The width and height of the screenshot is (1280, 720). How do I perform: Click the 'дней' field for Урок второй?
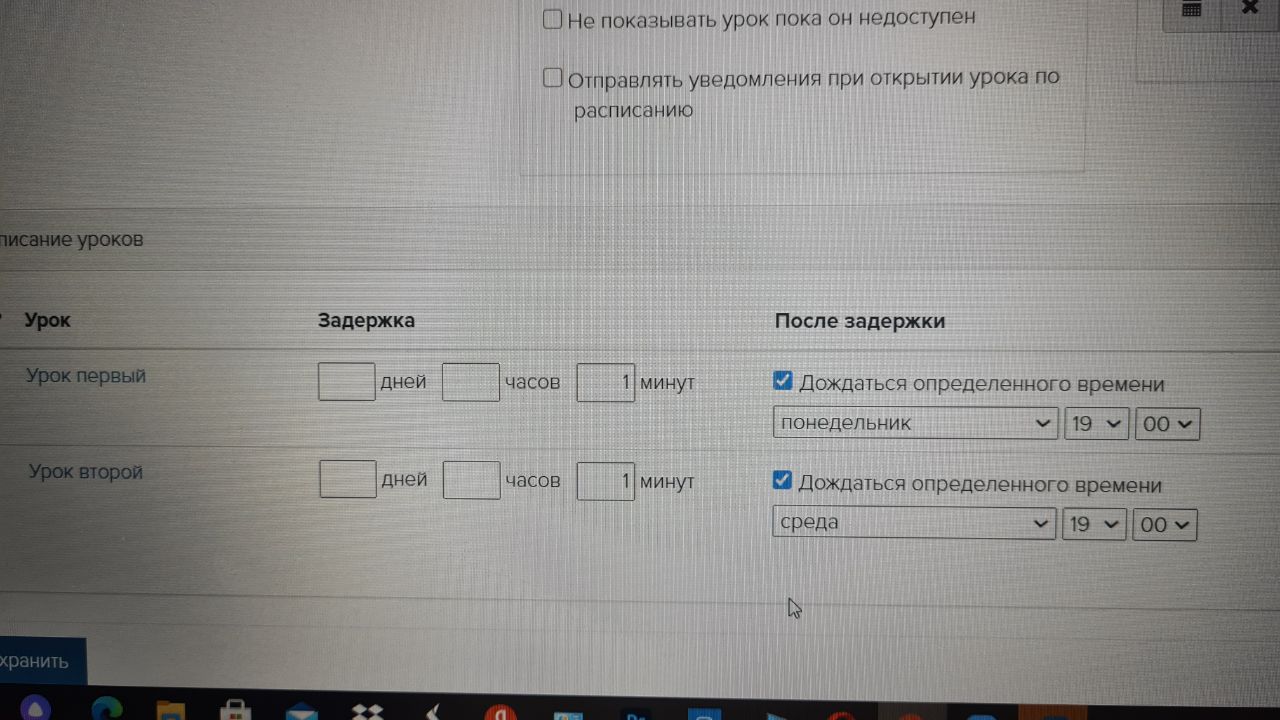pyautogui.click(x=348, y=479)
